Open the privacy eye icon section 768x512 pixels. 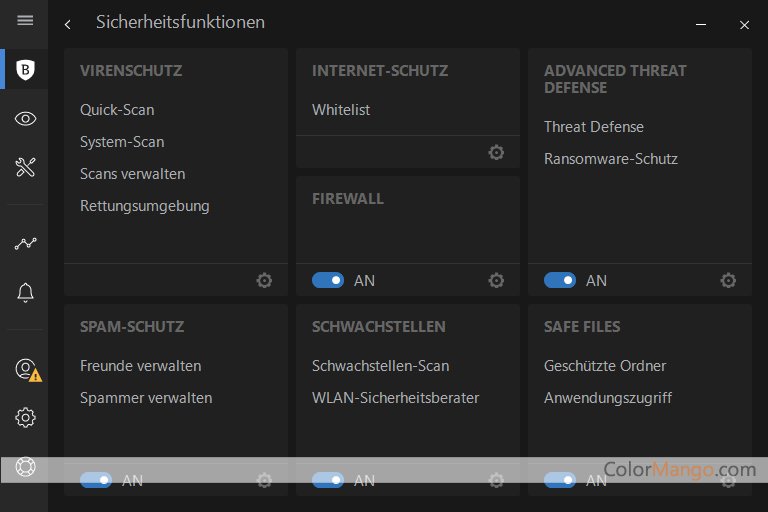pyautogui.click(x=25, y=119)
